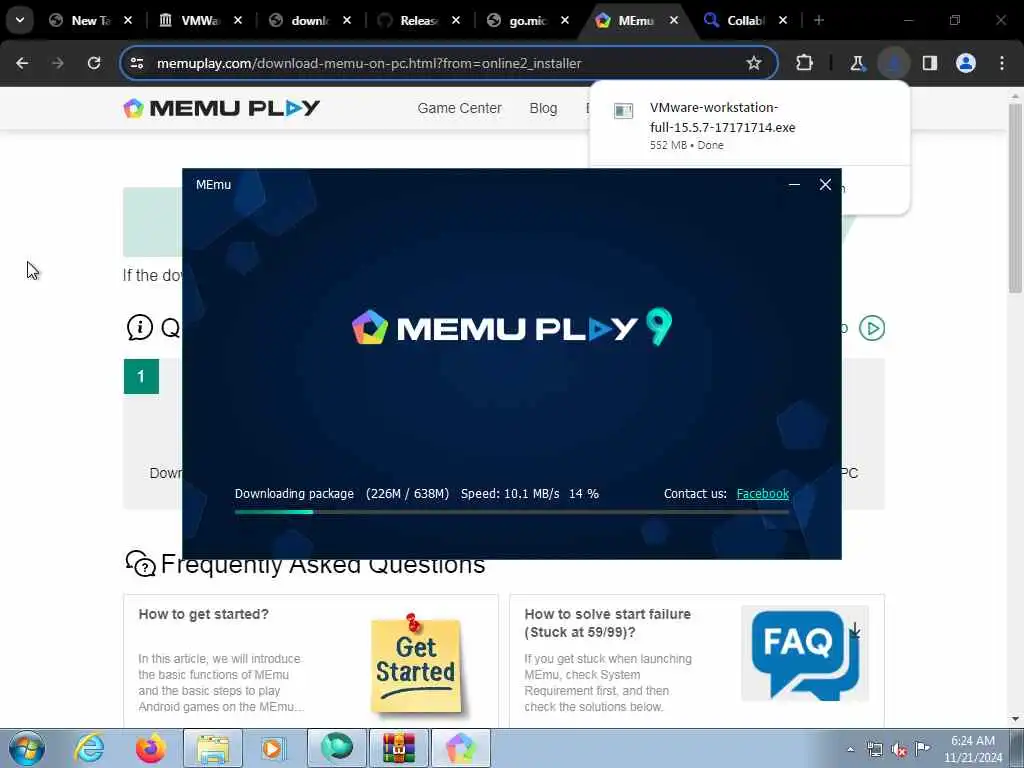The height and width of the screenshot is (768, 1024).
Task: Open the Facebook contact link
Action: tap(763, 494)
